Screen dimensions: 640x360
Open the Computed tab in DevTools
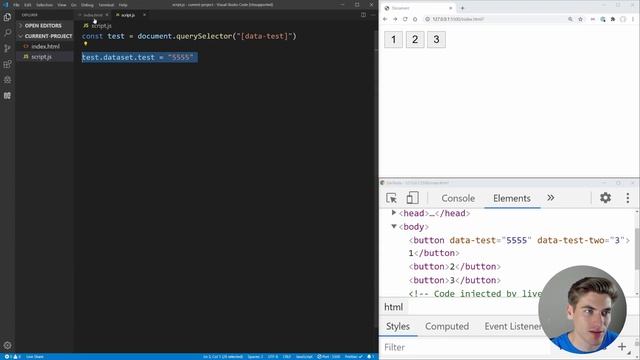click(447, 327)
